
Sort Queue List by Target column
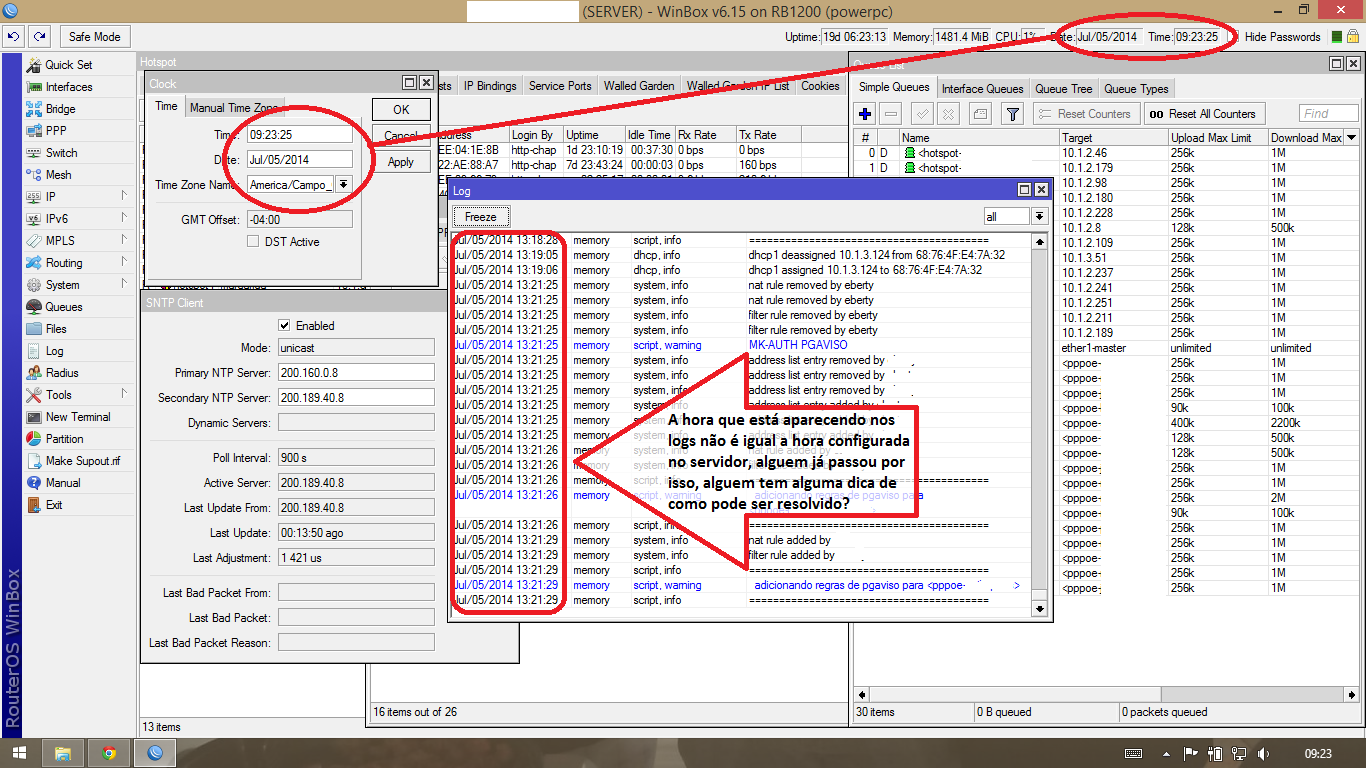(1113, 138)
